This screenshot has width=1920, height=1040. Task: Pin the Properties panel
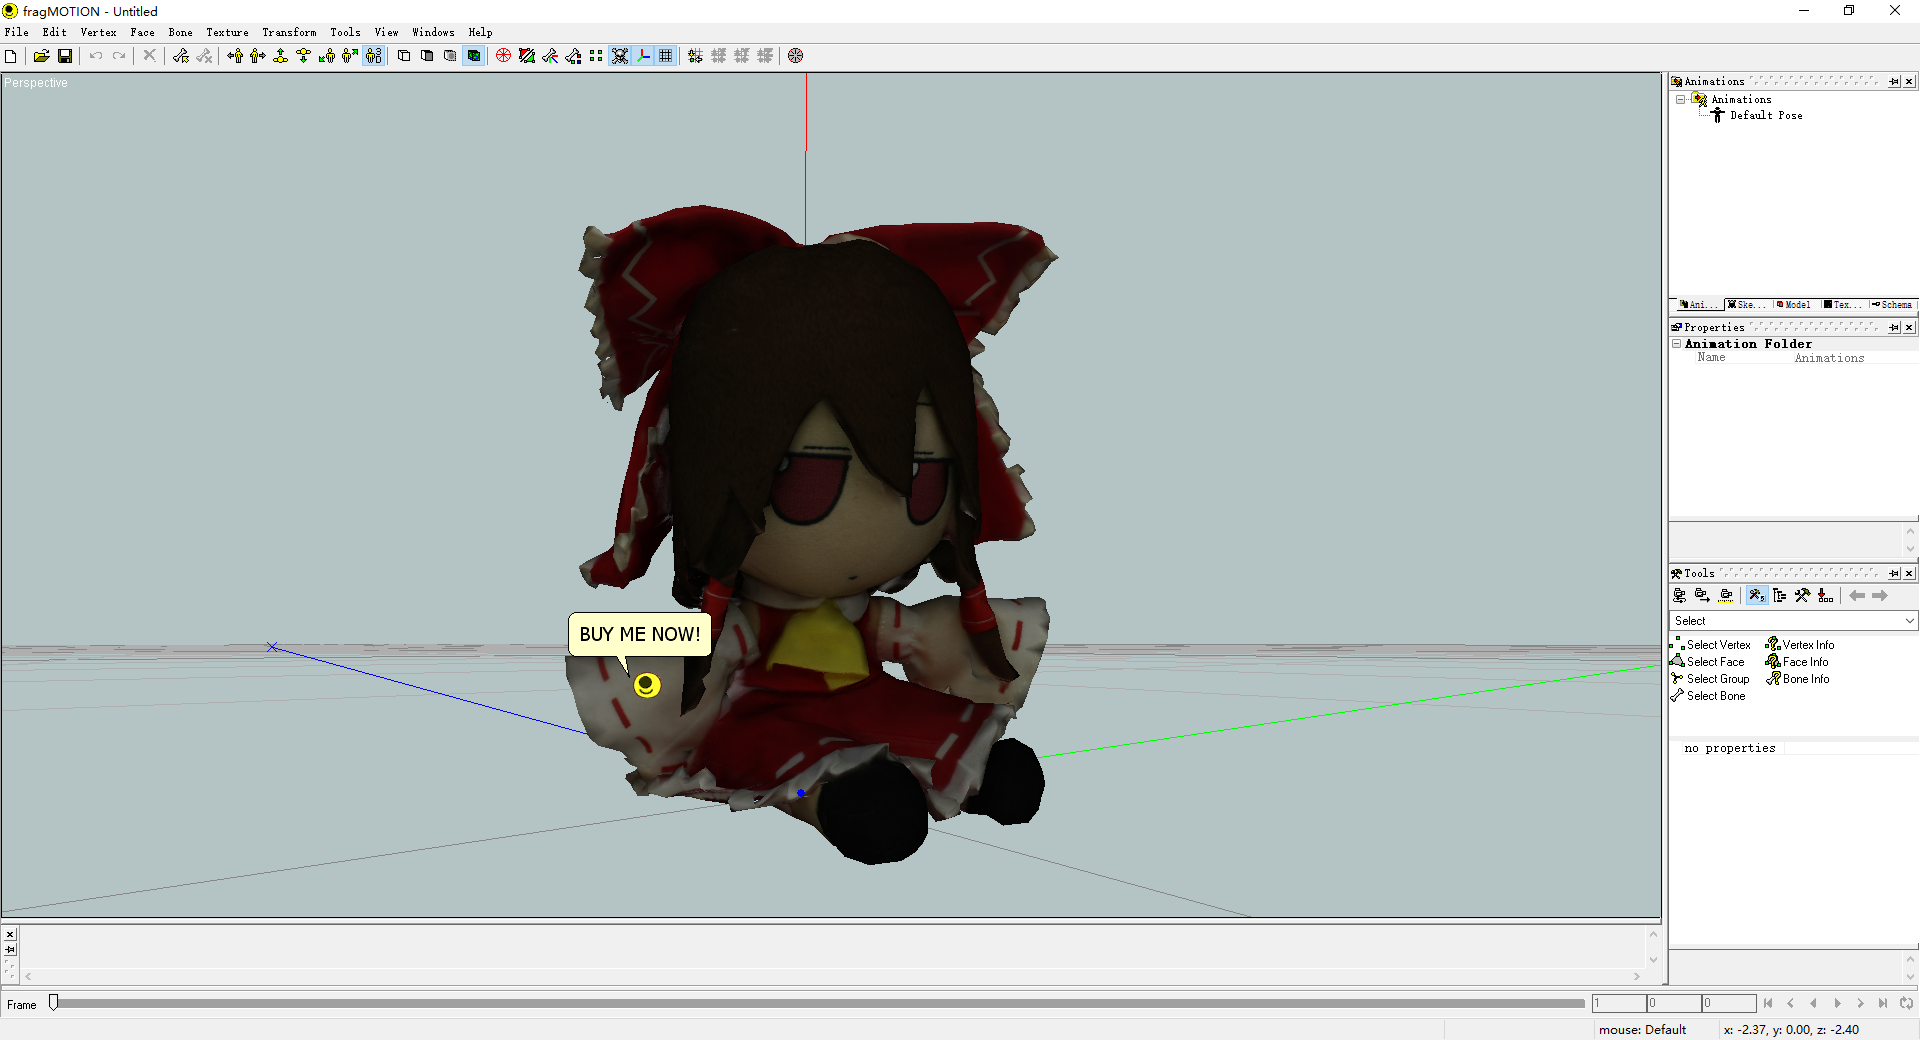pyautogui.click(x=1894, y=328)
